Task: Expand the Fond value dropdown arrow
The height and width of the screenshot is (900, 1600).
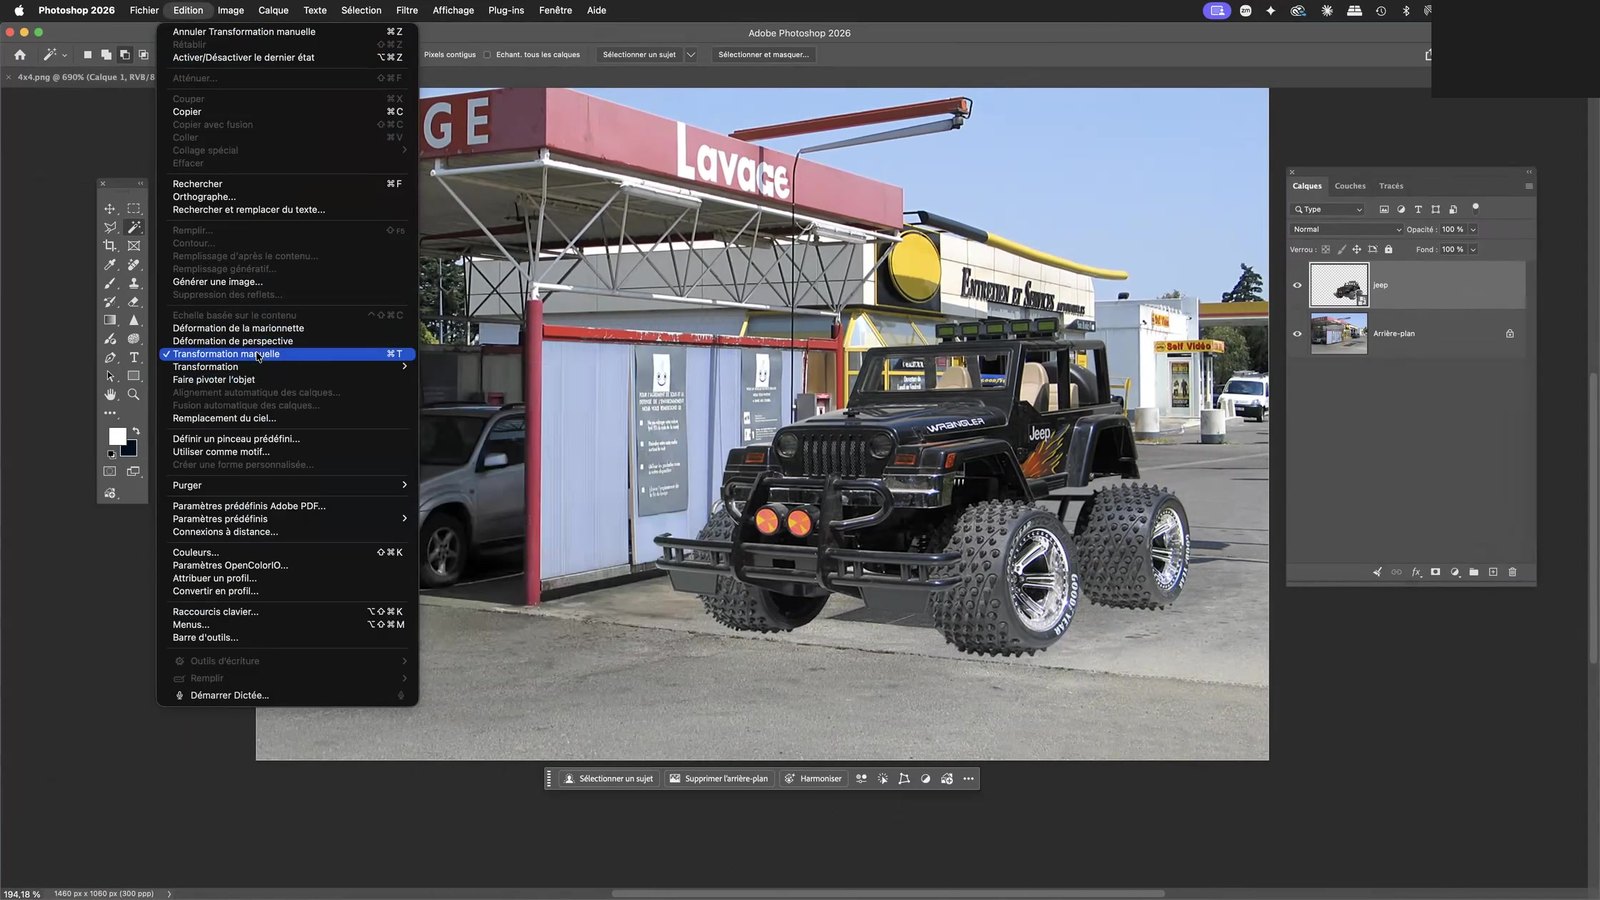Action: click(1473, 249)
